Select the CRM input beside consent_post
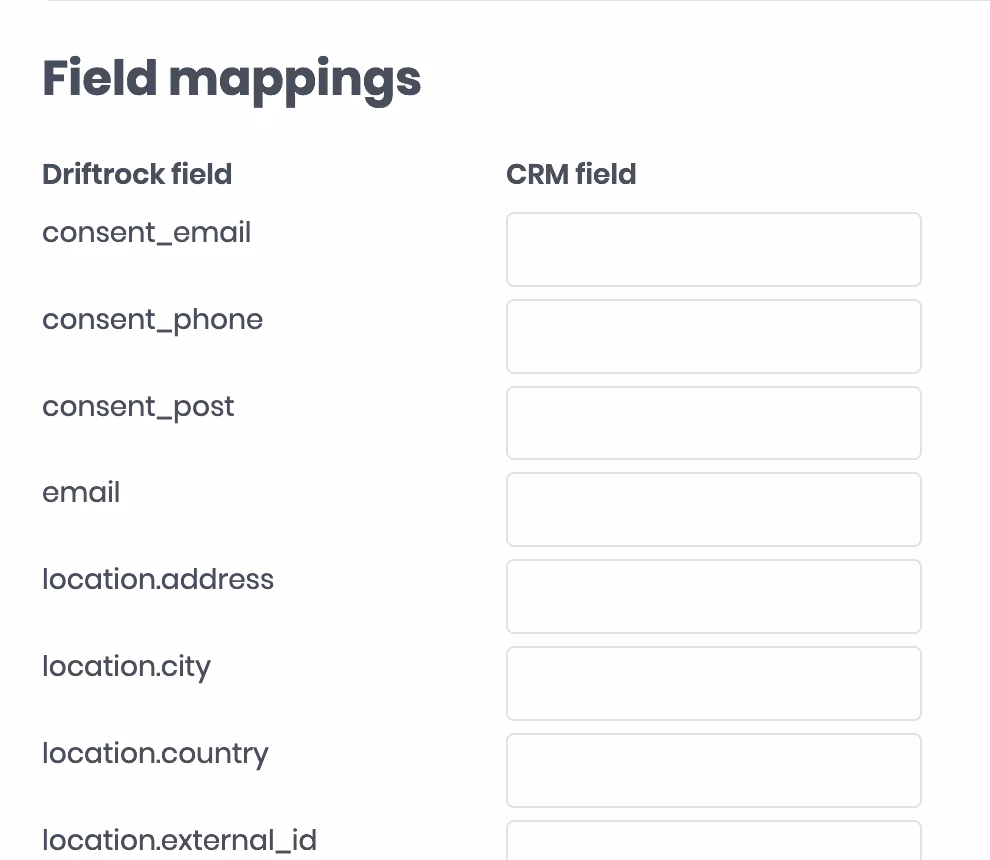Image resolution: width=990 pixels, height=860 pixels. point(713,423)
